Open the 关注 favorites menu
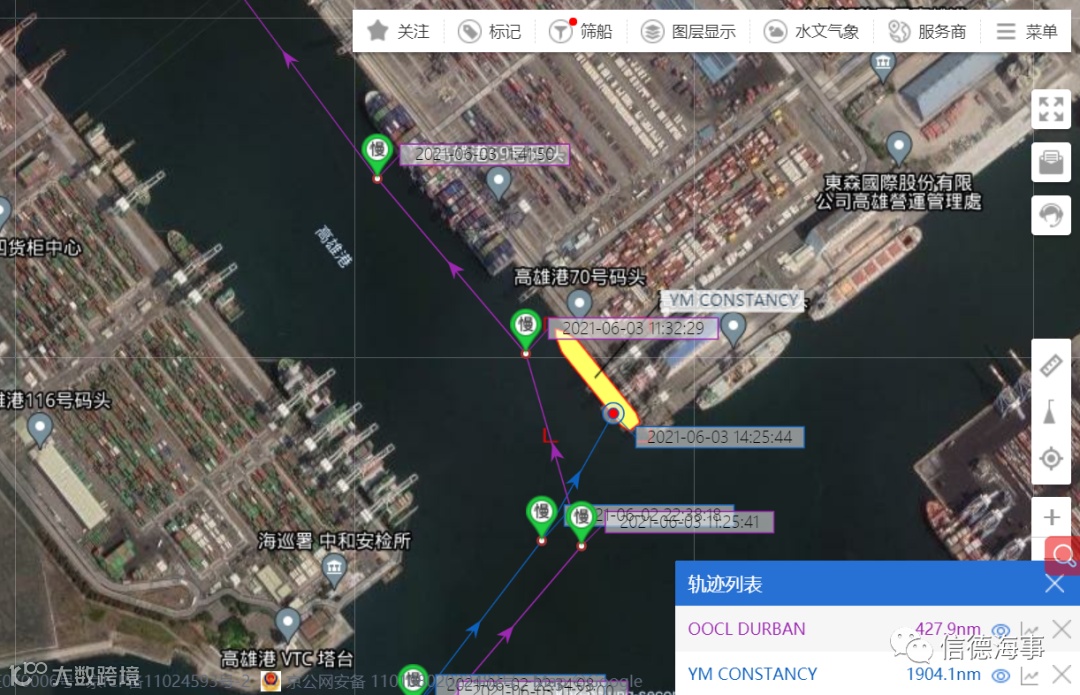 click(398, 31)
